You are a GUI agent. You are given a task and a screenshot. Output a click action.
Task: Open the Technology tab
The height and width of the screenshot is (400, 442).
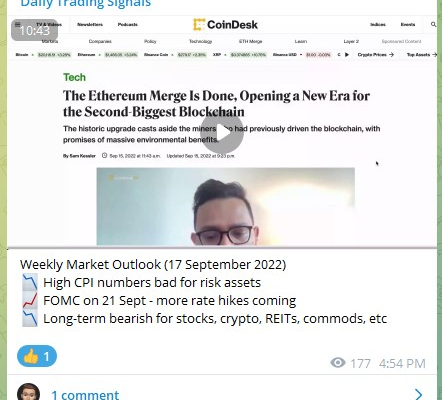point(200,41)
